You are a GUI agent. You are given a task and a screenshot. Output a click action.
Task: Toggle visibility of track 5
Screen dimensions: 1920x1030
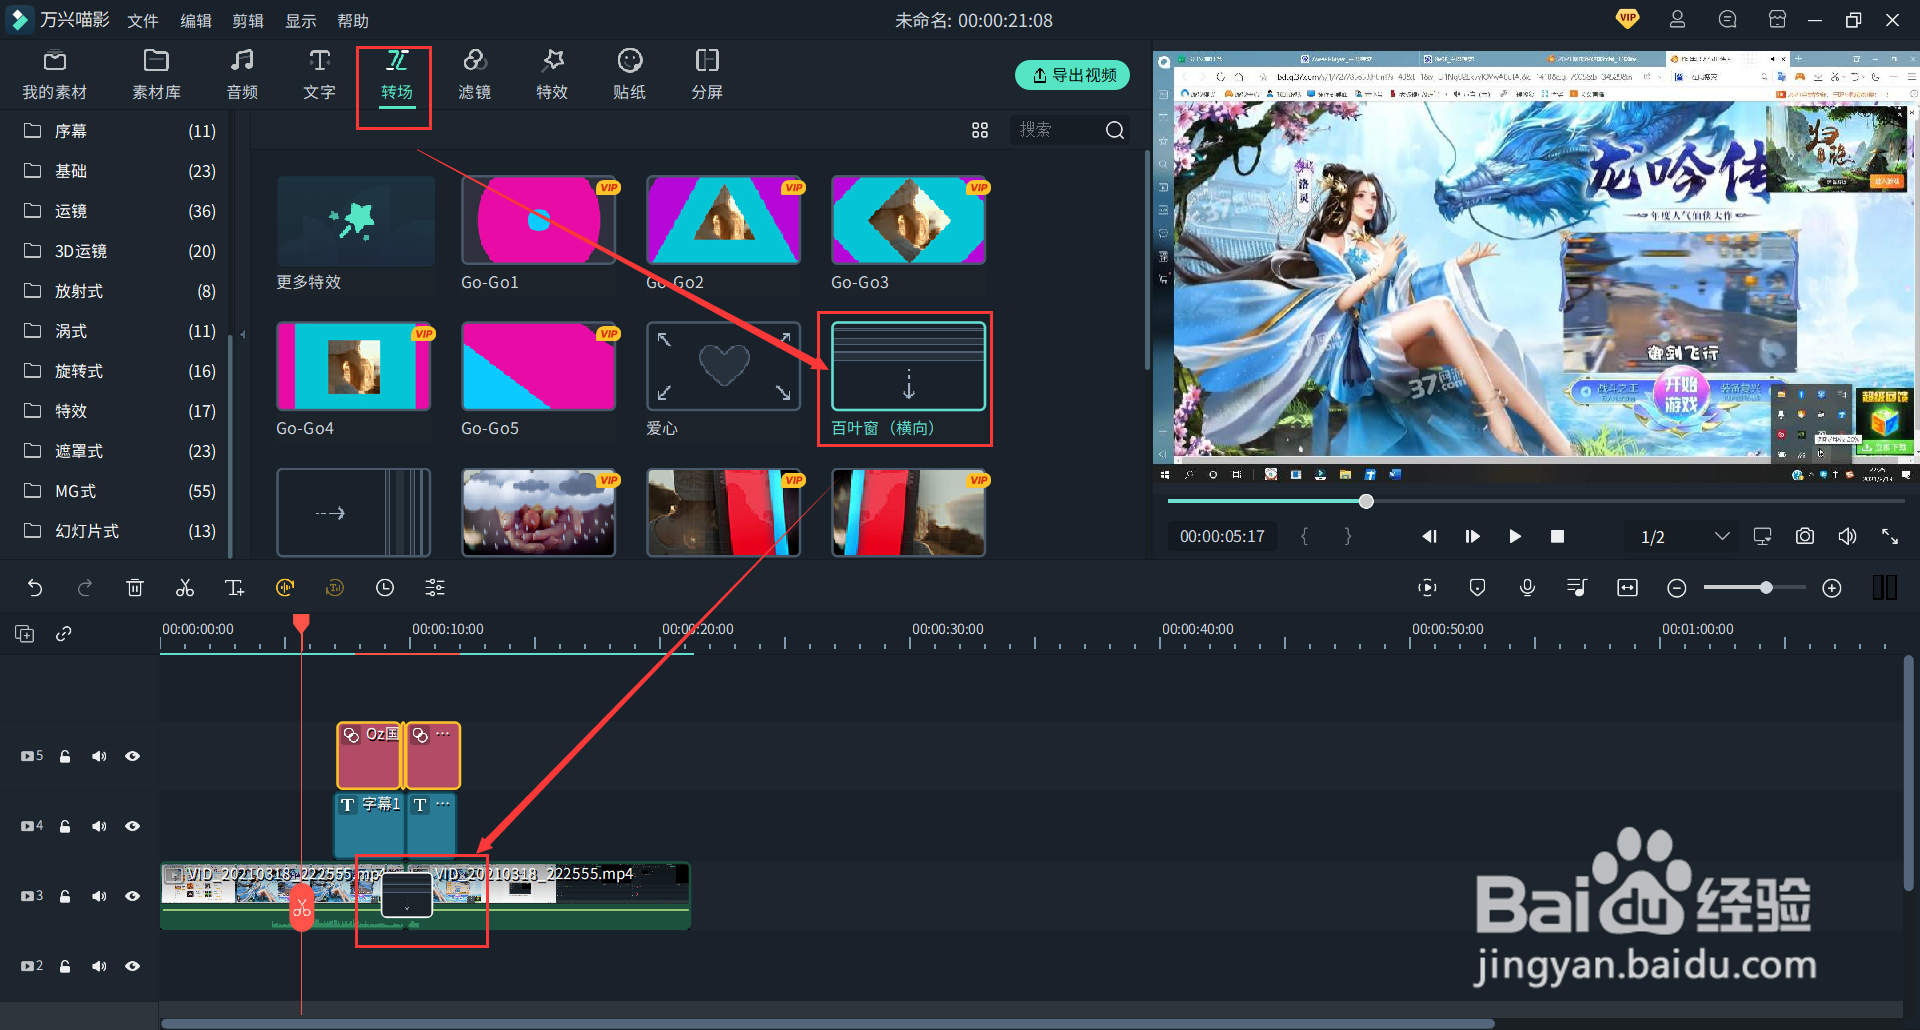[x=132, y=757]
